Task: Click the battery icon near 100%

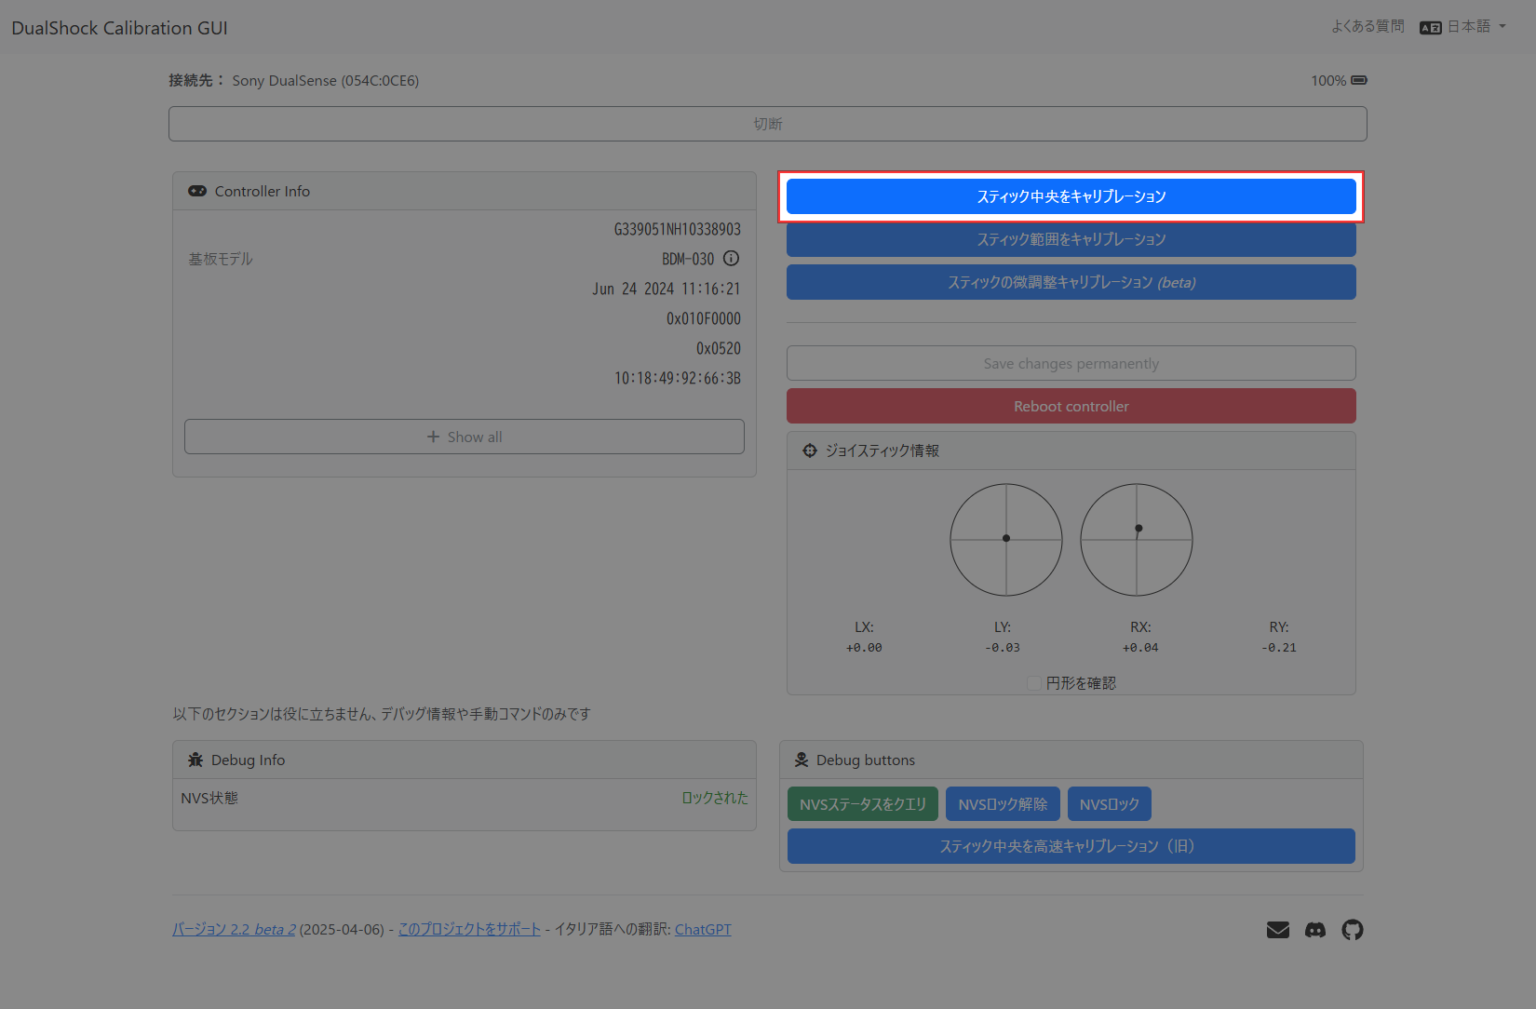Action: [1360, 80]
